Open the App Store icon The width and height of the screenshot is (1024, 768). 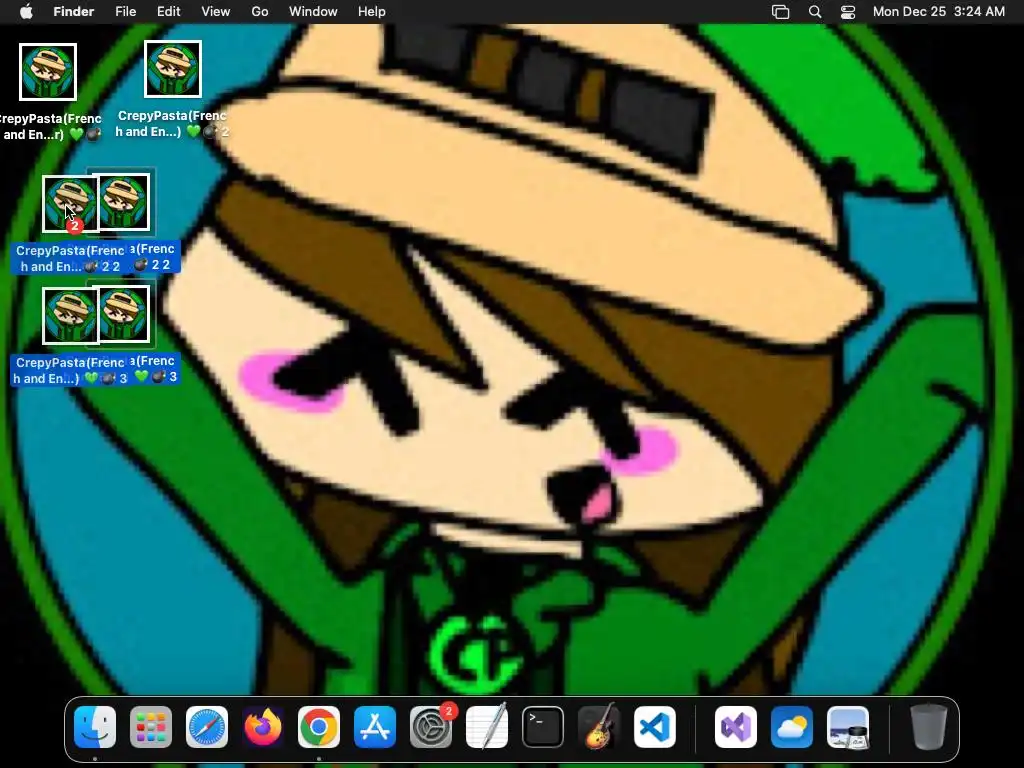tap(375, 727)
